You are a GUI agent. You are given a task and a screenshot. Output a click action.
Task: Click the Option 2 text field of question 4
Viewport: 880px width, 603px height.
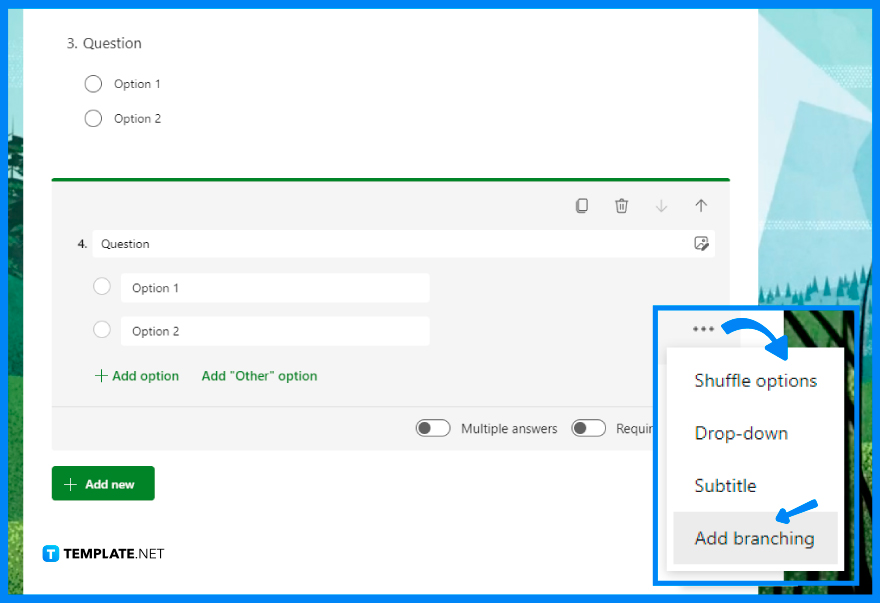coord(275,330)
